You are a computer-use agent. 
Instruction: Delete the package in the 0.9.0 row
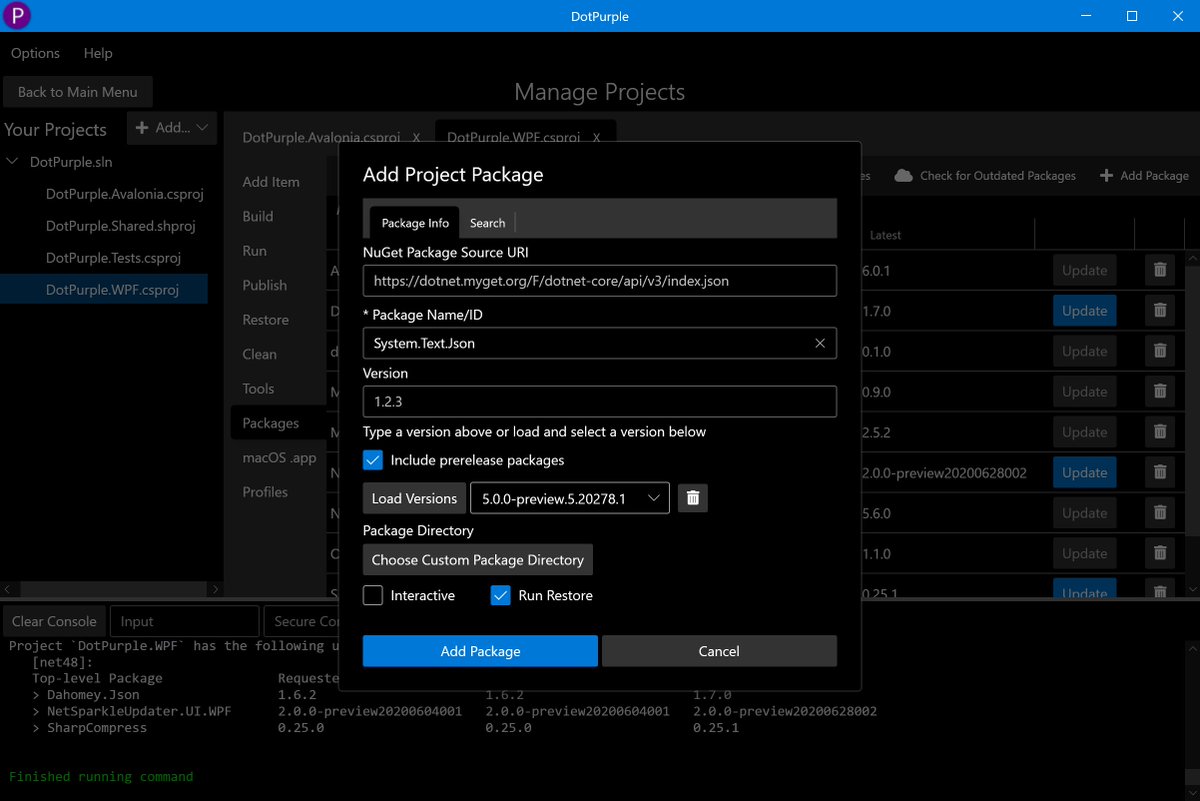point(1160,392)
